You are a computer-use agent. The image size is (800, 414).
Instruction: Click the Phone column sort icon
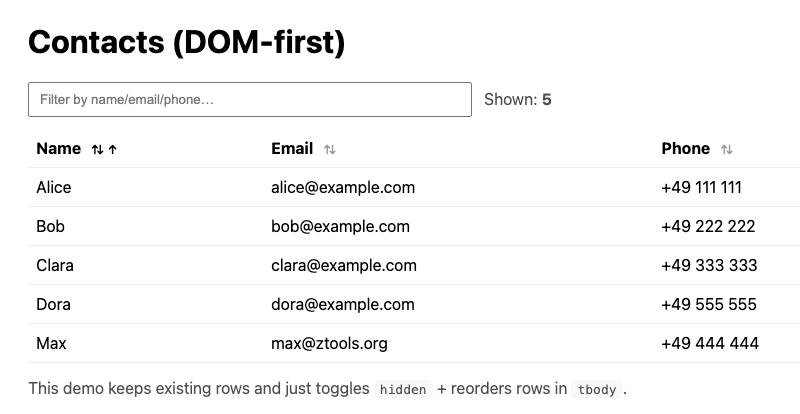(x=727, y=149)
